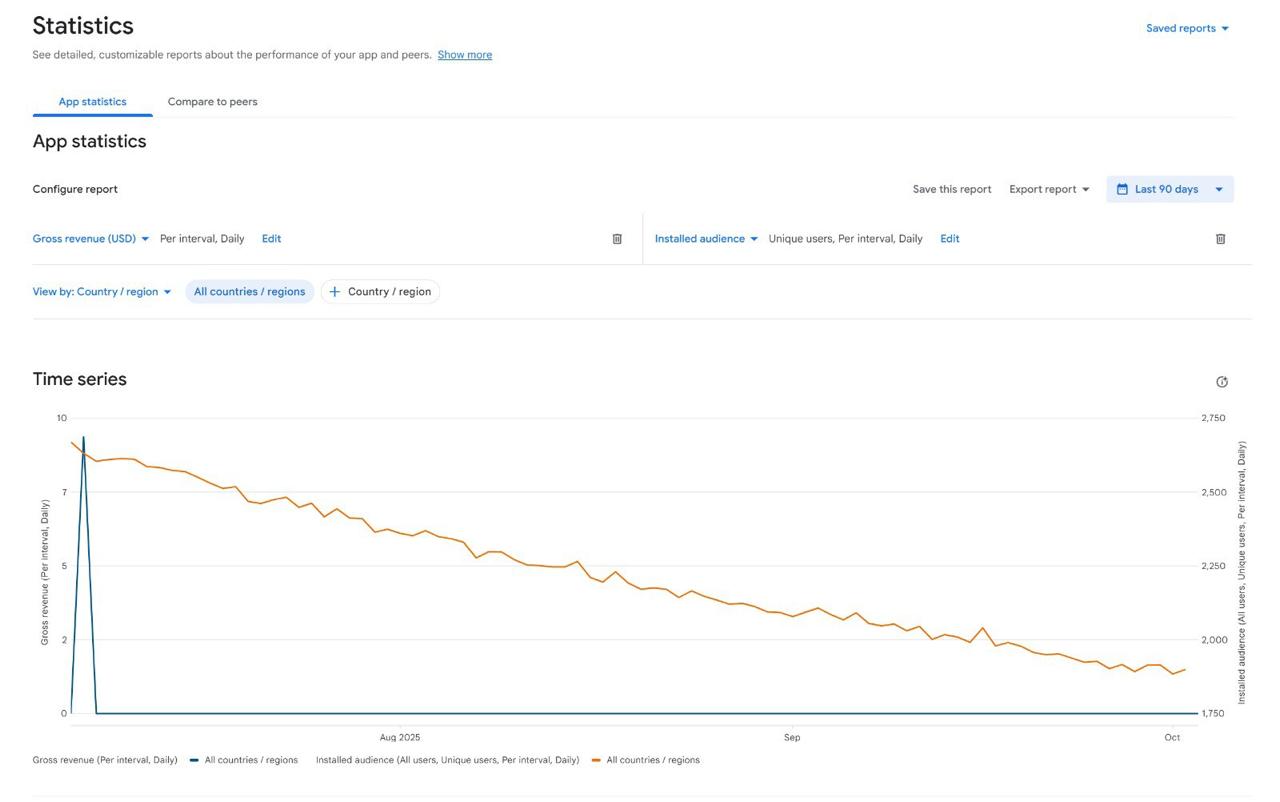Switch to the Compare to peers tab
This screenshot has height=802, width=1280.
click(212, 102)
